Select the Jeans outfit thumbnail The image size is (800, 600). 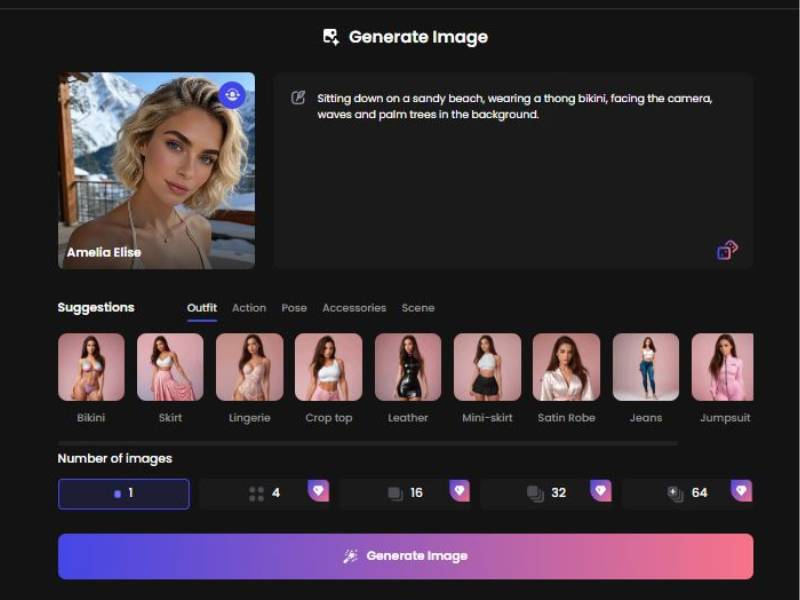tap(645, 367)
